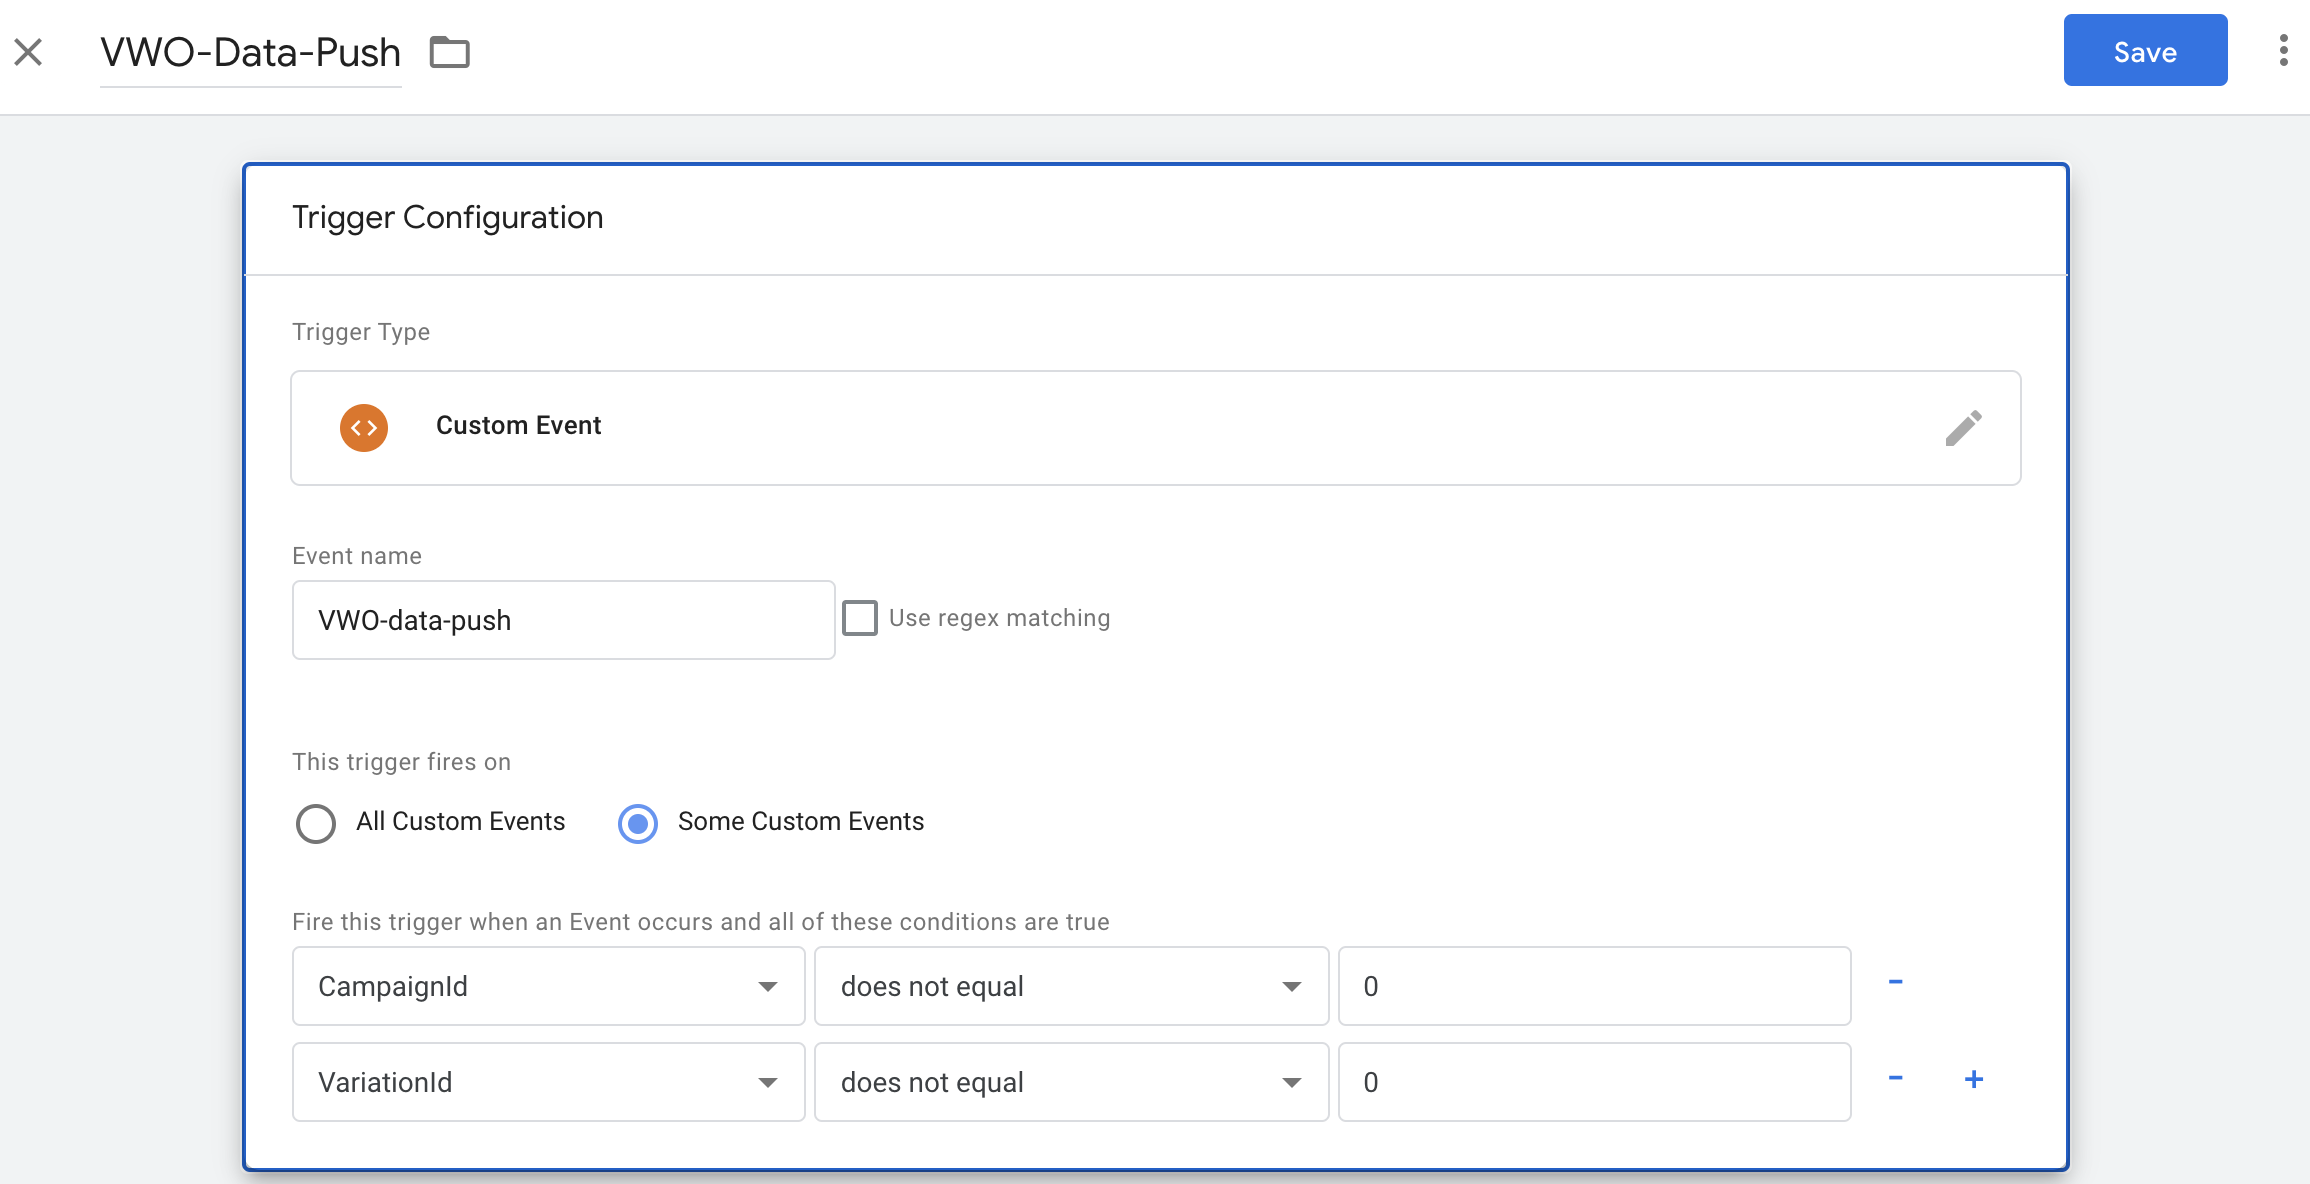
Task: Close the trigger editor with the X icon
Action: 28,52
